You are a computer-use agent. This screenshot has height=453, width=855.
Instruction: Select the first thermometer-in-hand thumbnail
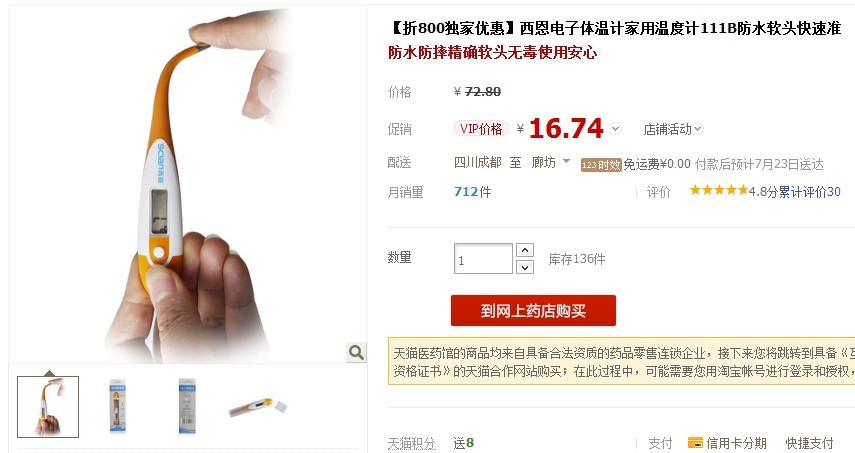48,407
